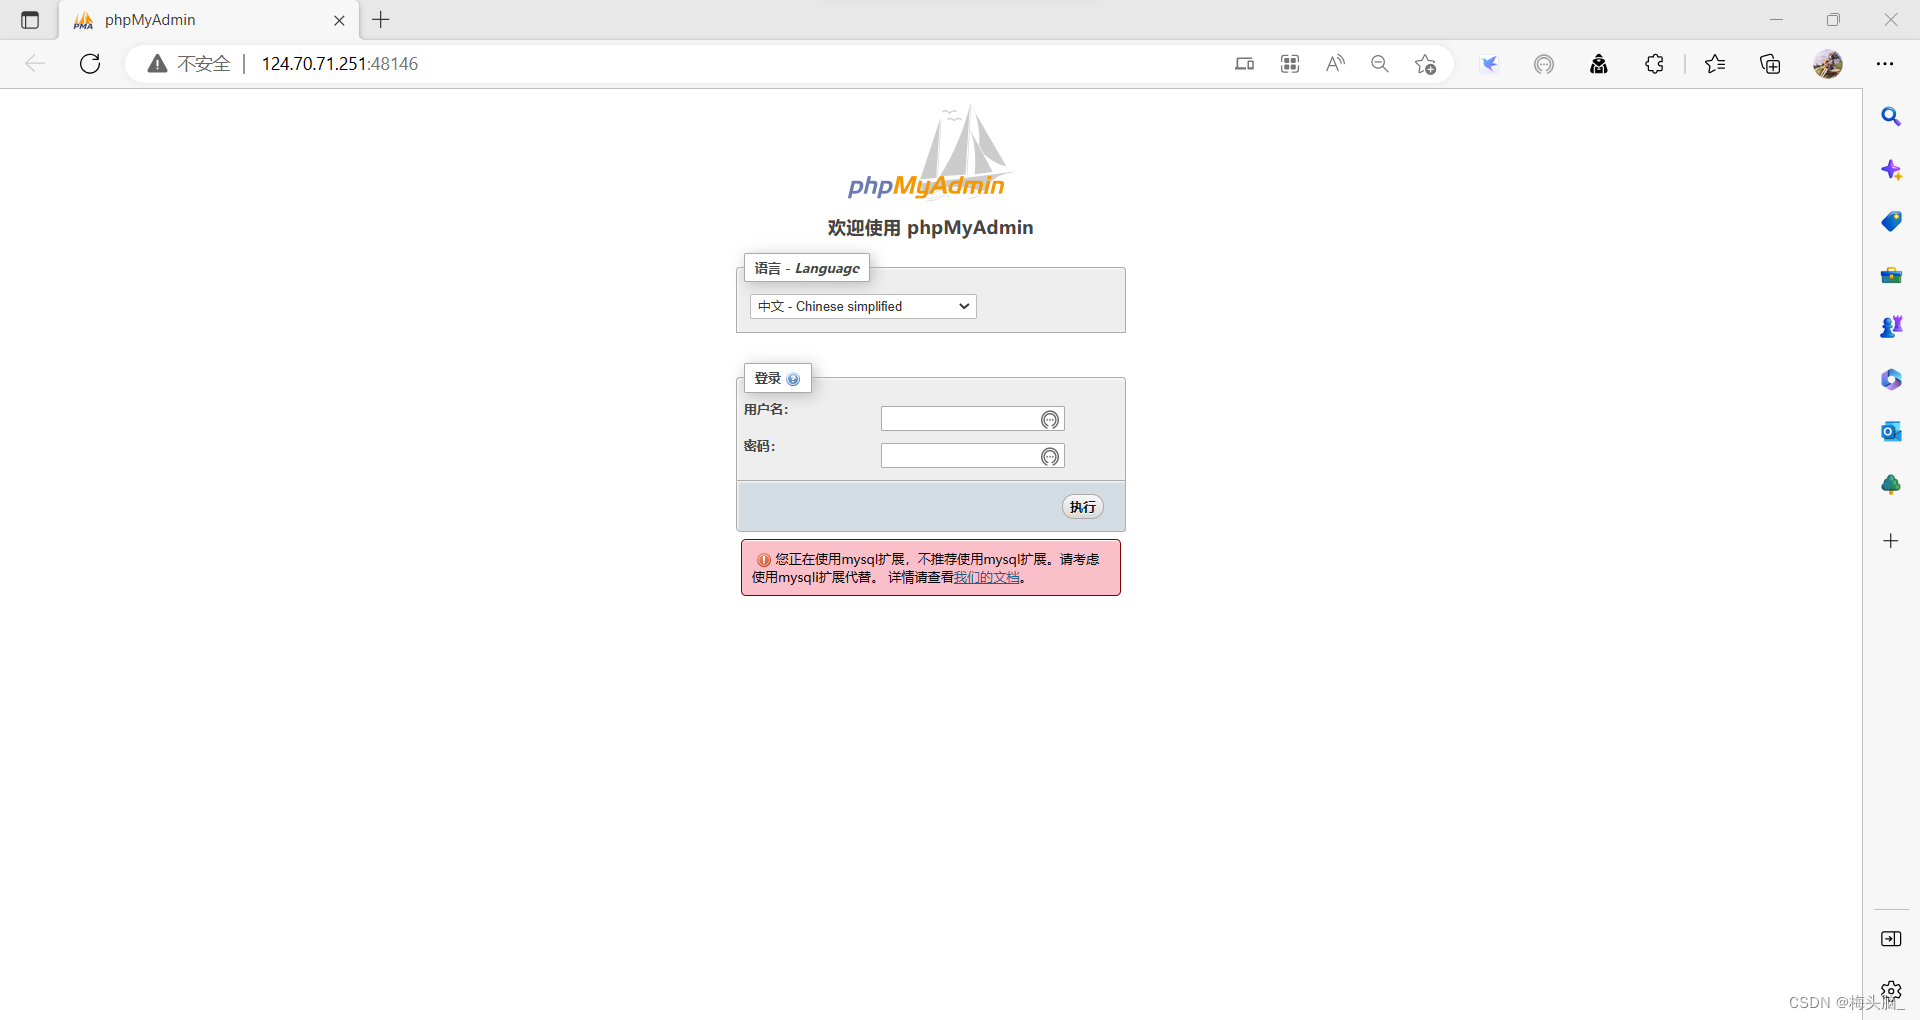Add this page to favorites
The height and width of the screenshot is (1020, 1920).
pyautogui.click(x=1425, y=63)
